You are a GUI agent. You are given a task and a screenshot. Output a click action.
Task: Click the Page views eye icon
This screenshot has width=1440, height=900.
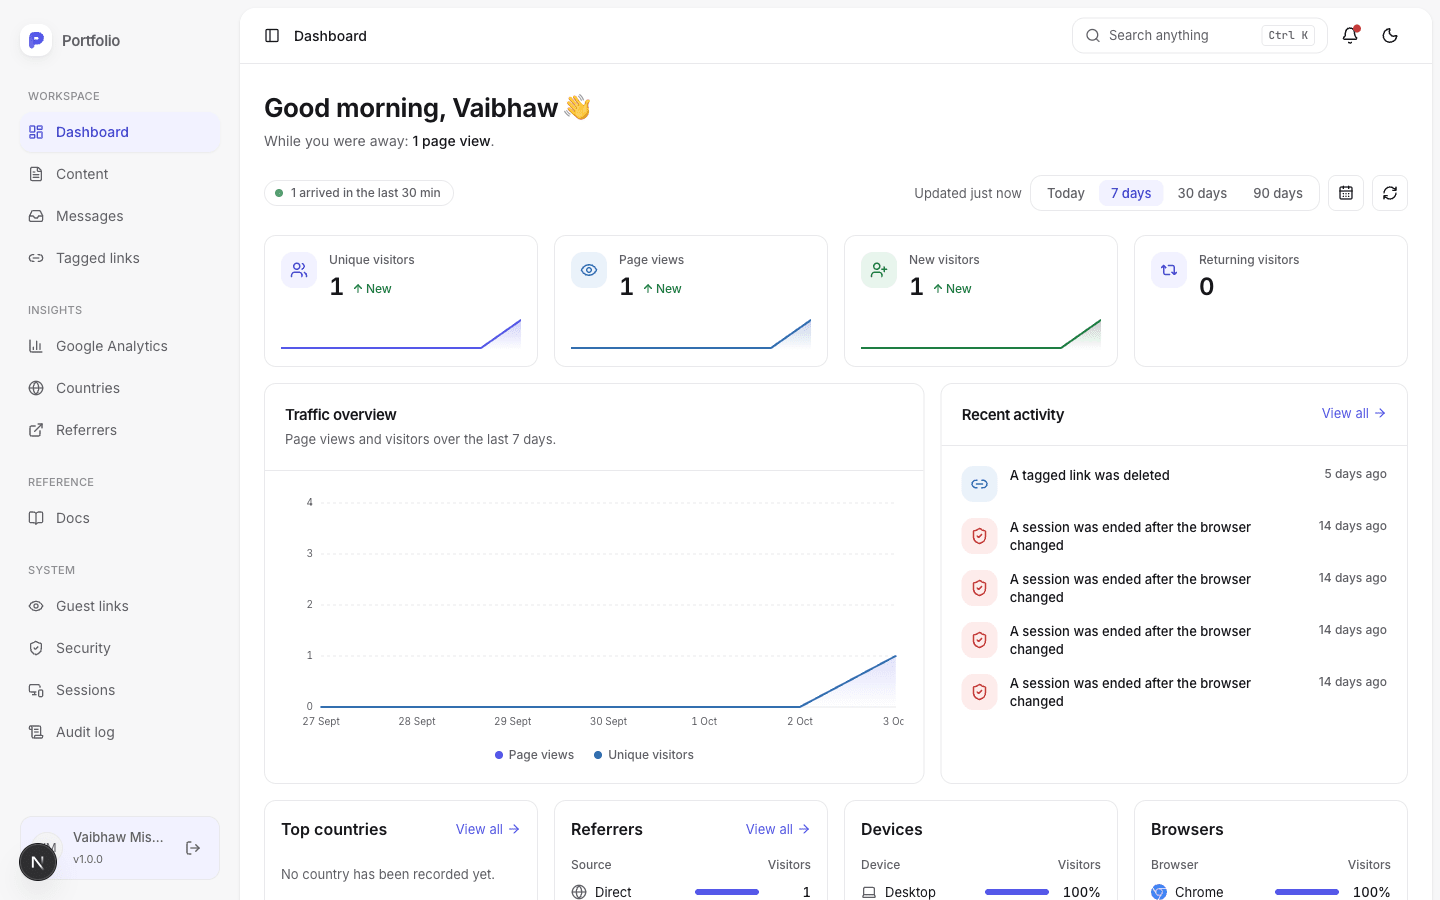click(589, 270)
